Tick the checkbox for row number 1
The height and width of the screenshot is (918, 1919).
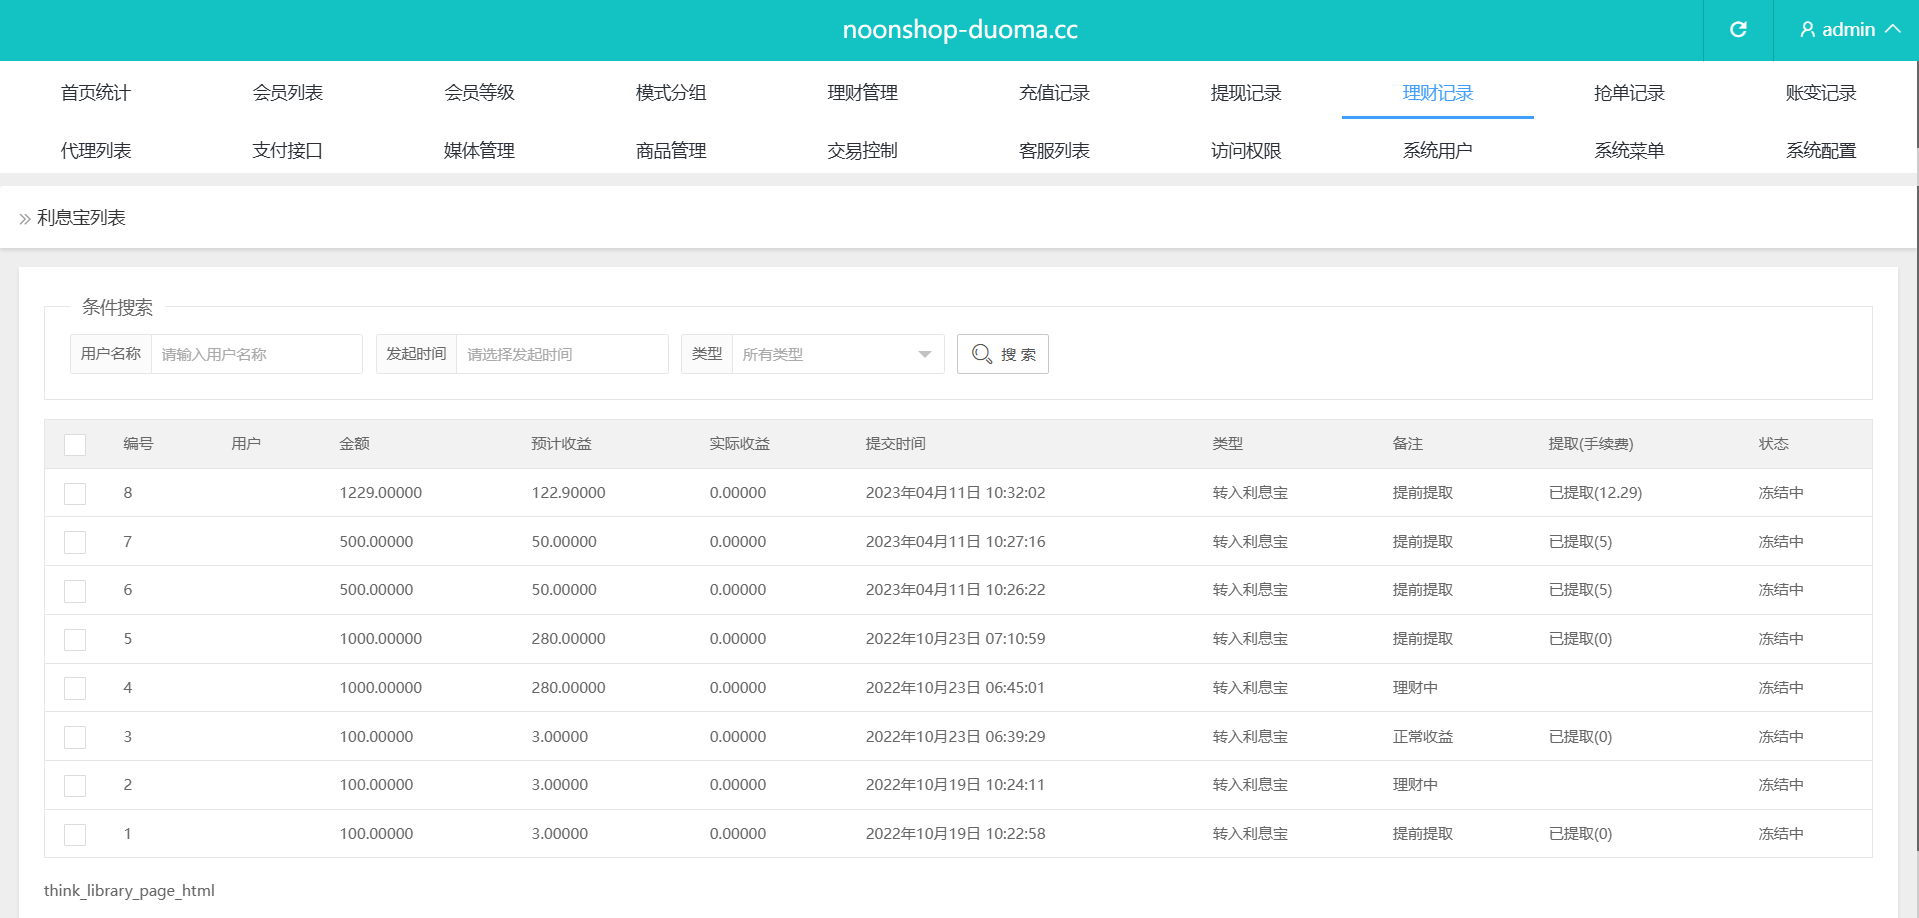tap(75, 835)
